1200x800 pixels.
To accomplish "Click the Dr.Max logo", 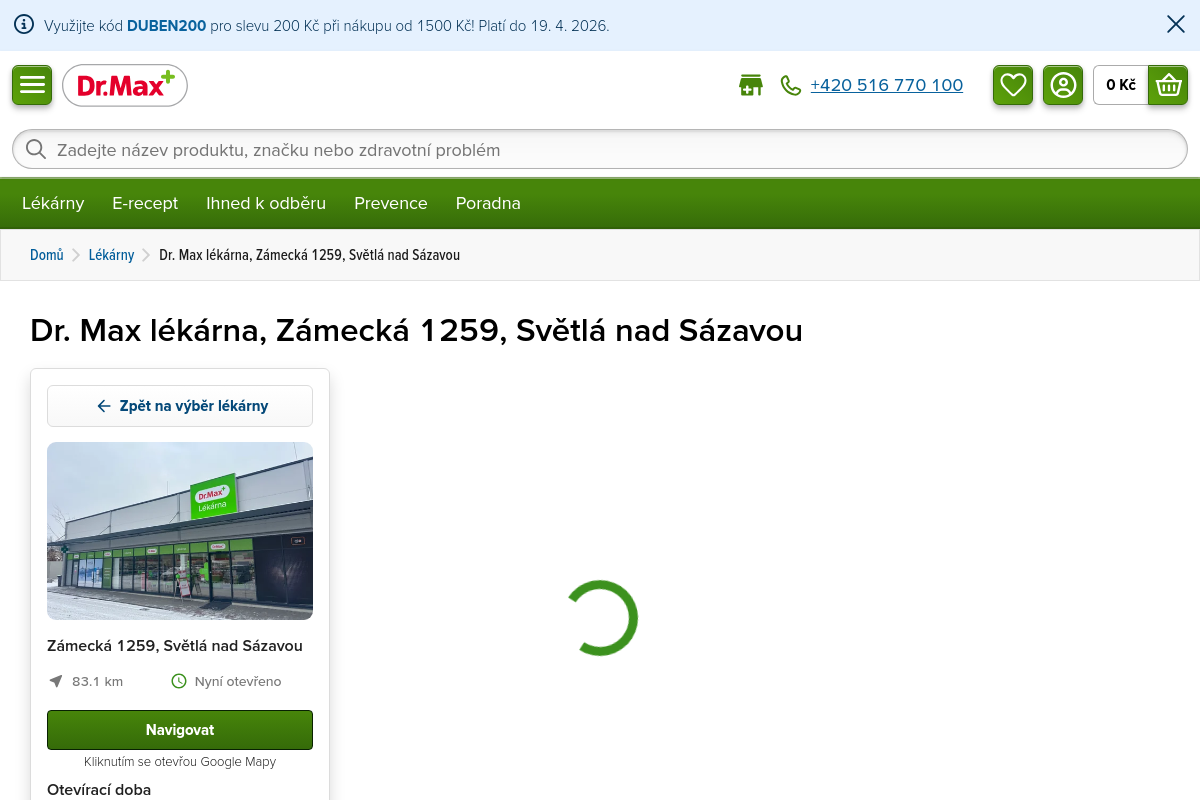I will coord(125,86).
